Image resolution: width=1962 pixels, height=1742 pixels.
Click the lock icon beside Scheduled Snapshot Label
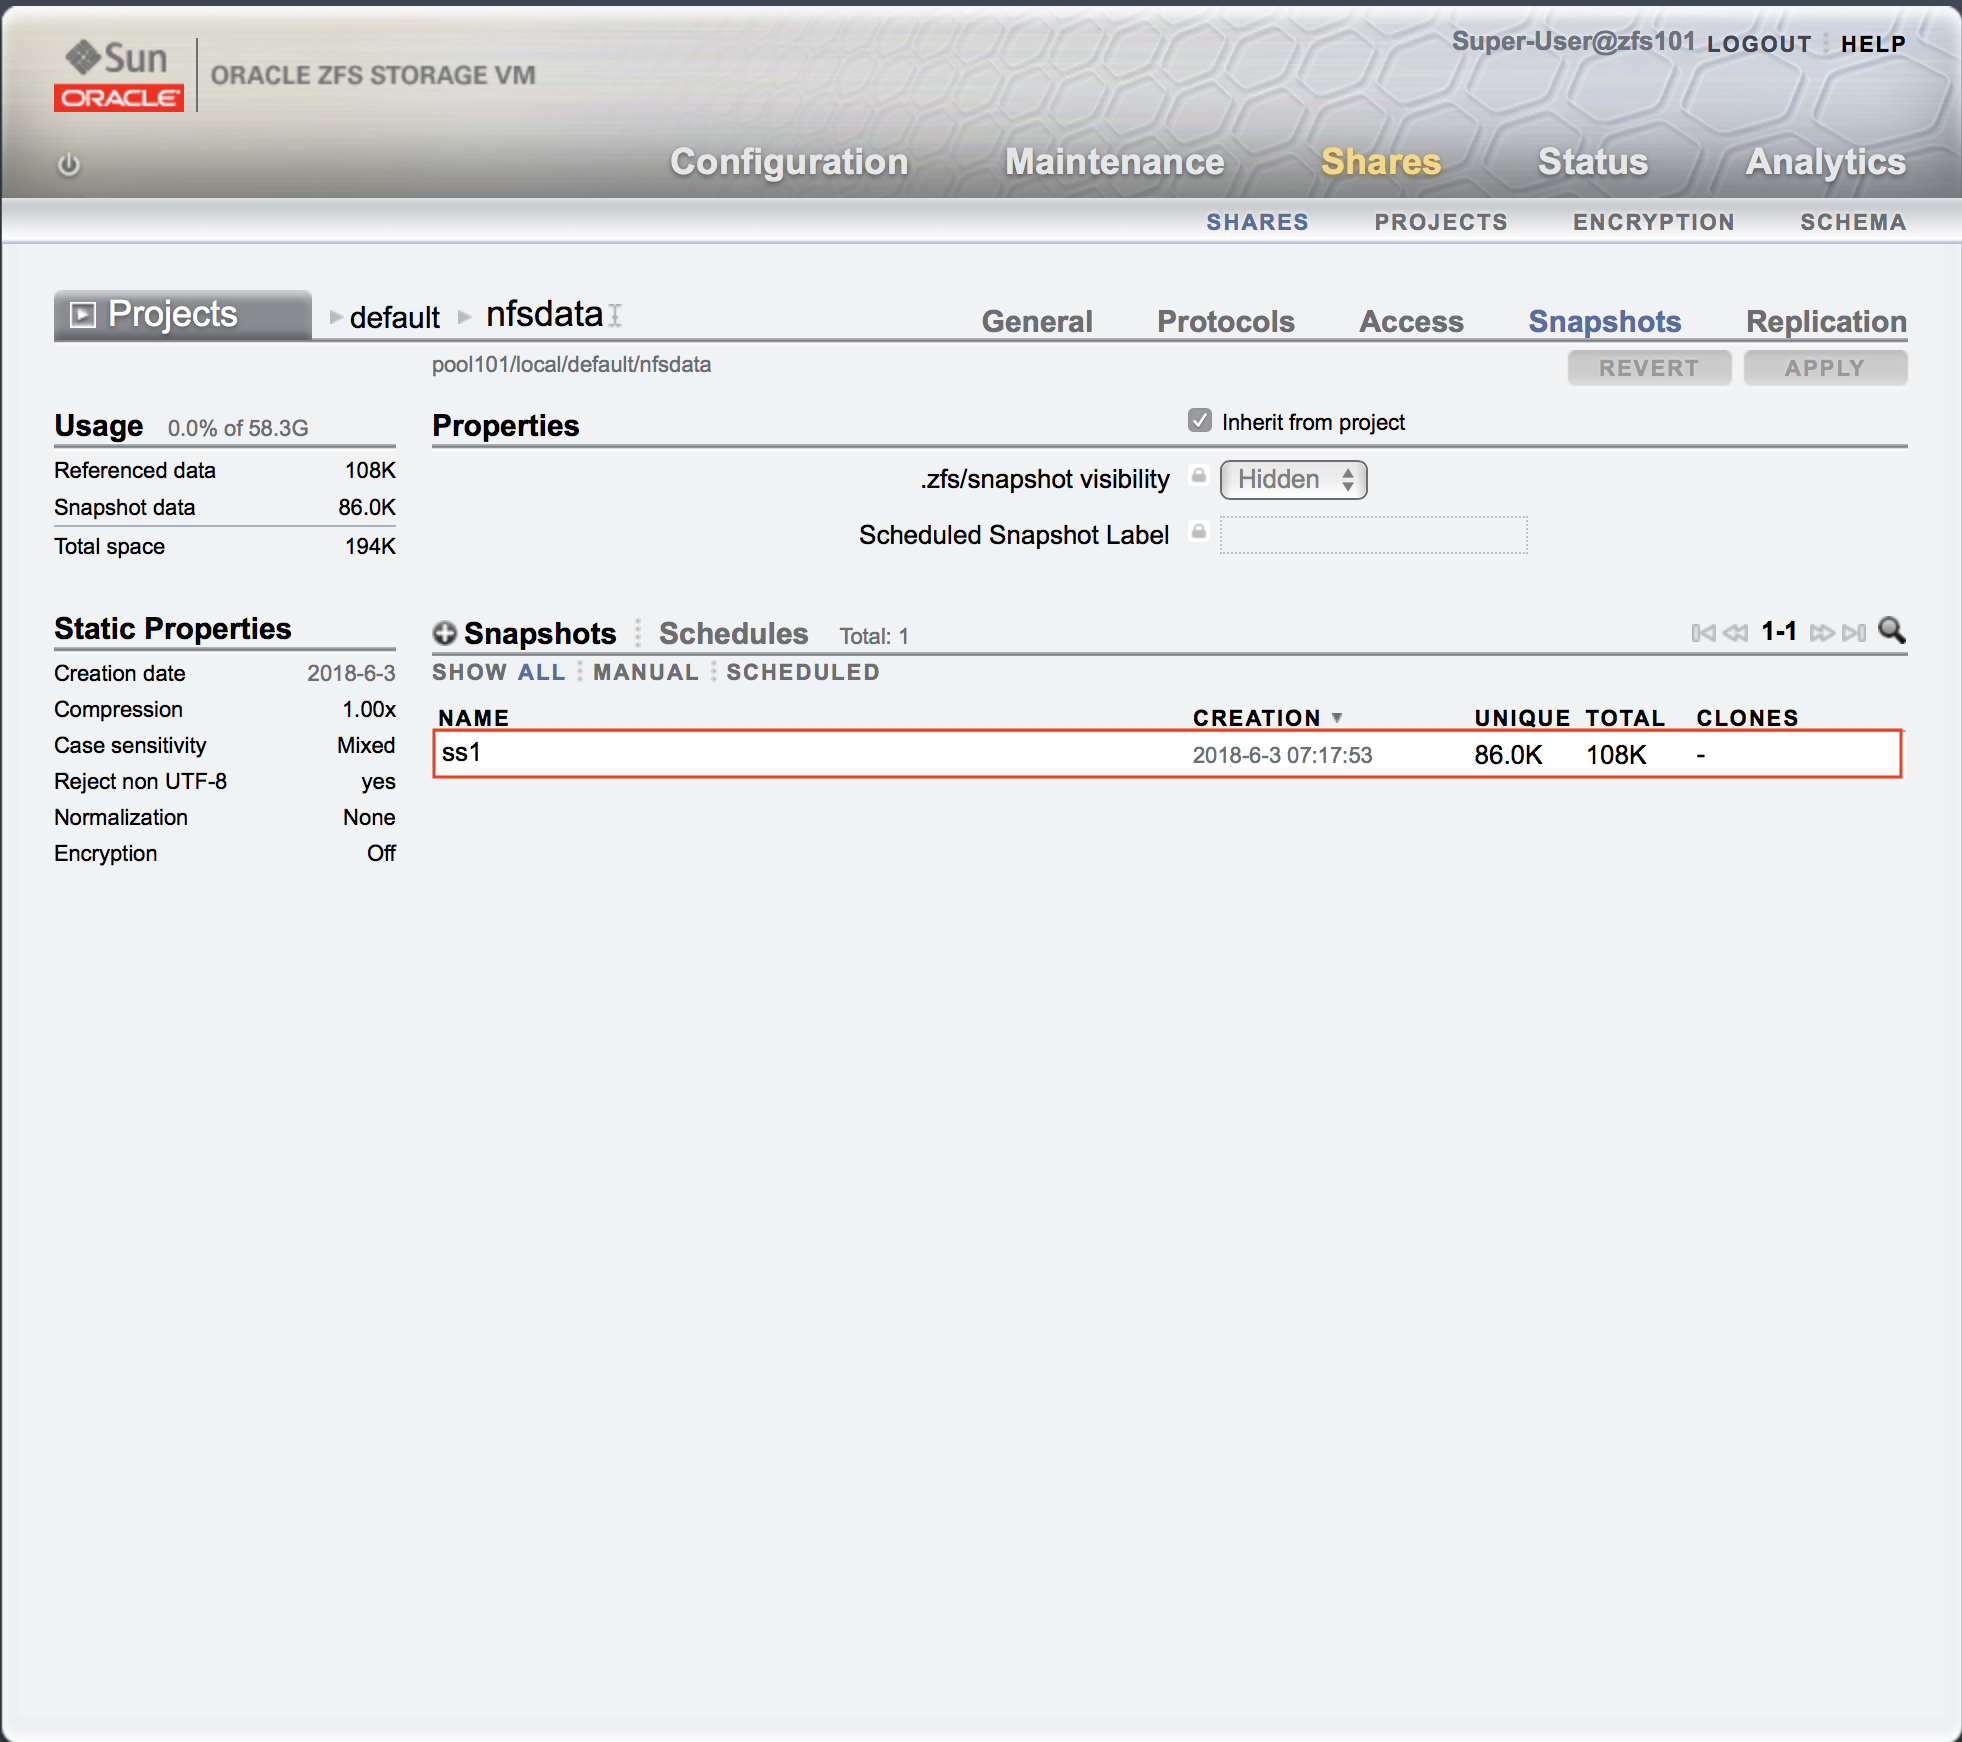(1198, 531)
